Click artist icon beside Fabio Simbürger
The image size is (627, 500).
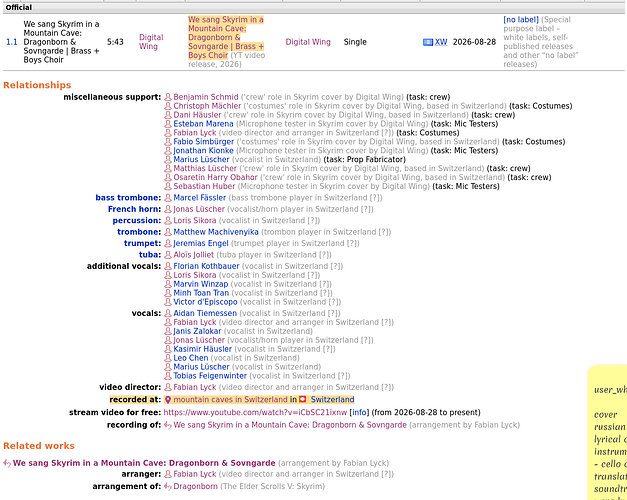point(168,142)
